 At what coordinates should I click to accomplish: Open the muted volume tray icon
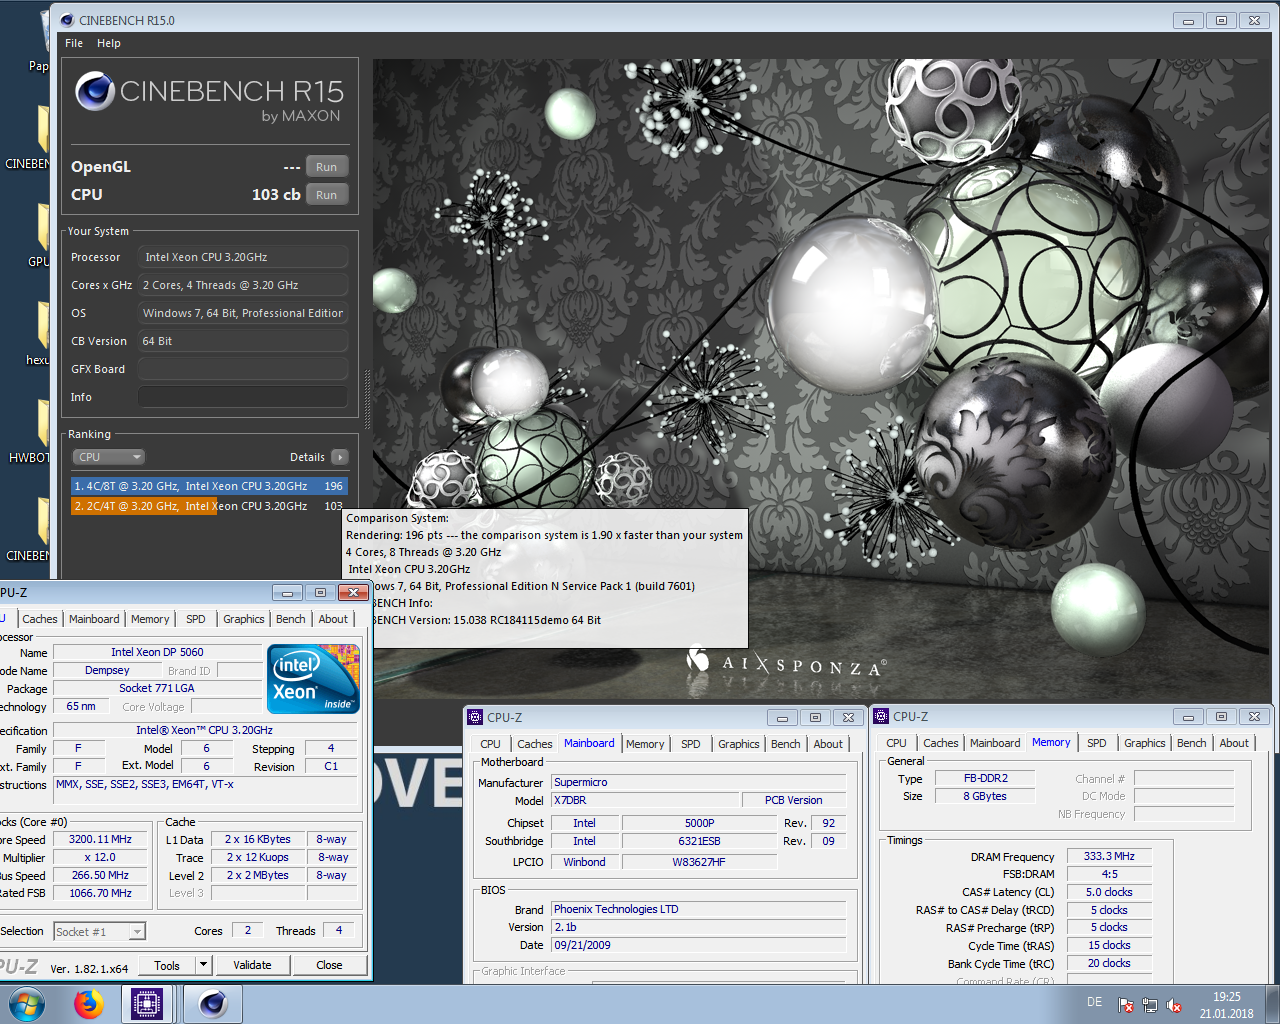[1175, 1005]
